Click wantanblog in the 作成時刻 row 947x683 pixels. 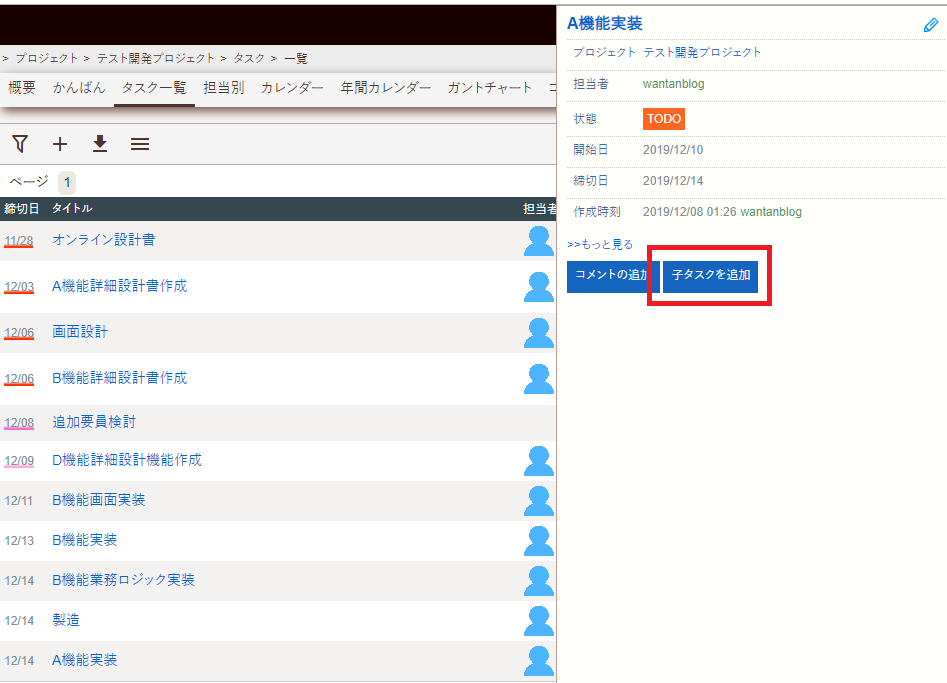[x=771, y=212]
